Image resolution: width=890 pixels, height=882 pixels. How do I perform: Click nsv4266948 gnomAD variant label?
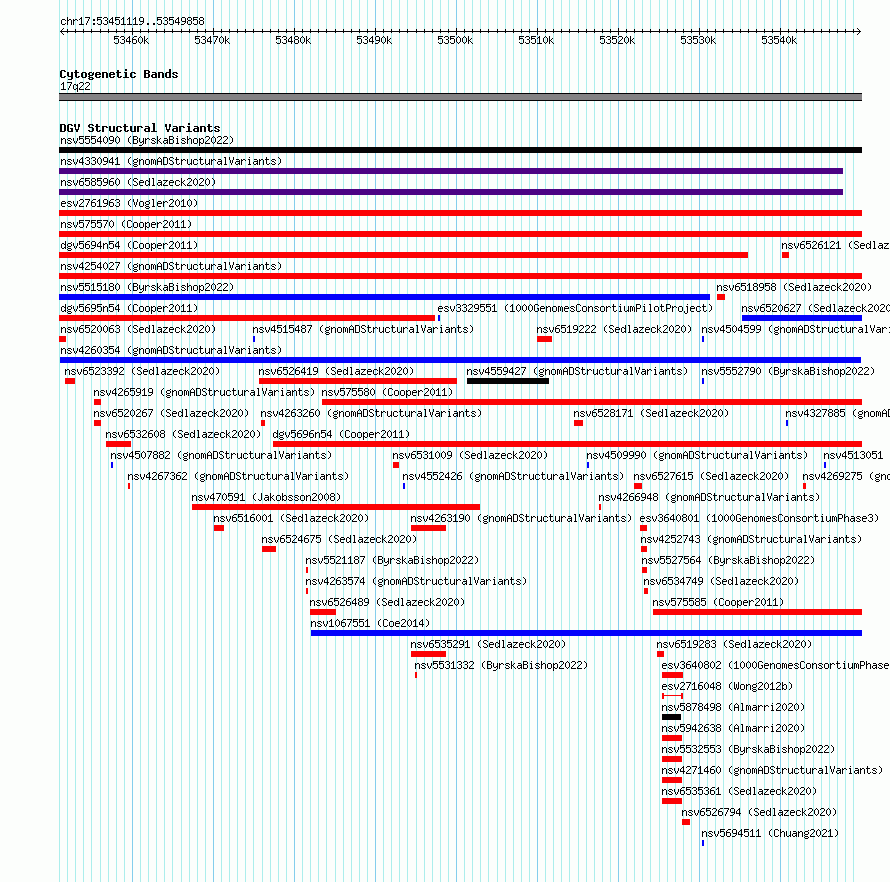tap(710, 497)
